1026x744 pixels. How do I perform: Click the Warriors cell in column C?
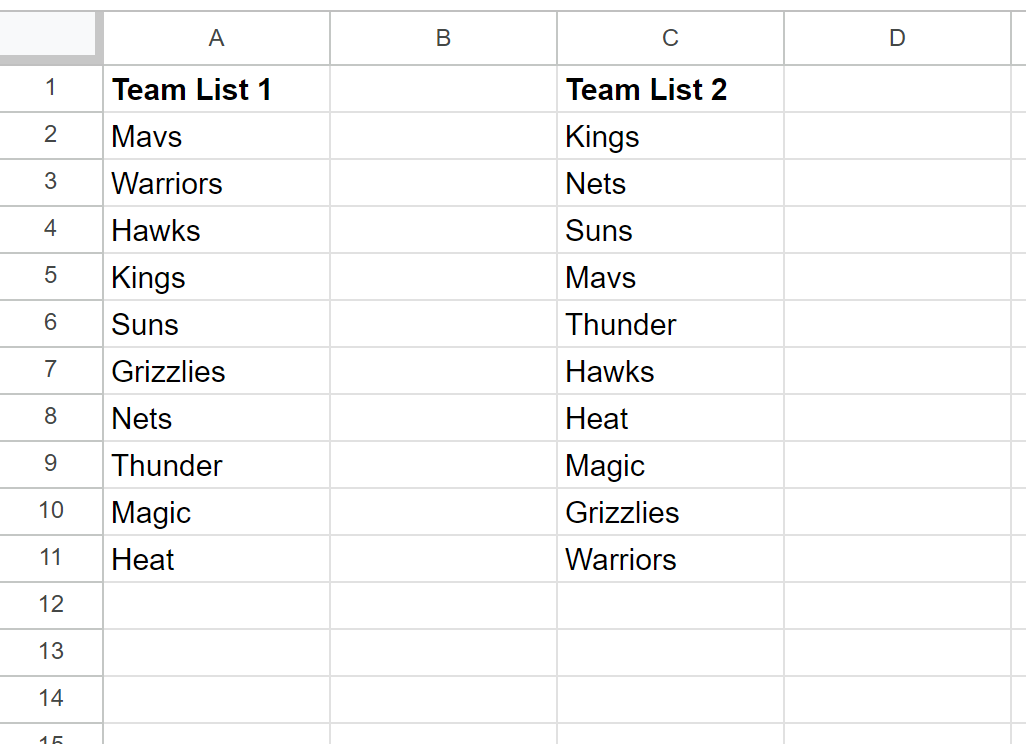[671, 559]
